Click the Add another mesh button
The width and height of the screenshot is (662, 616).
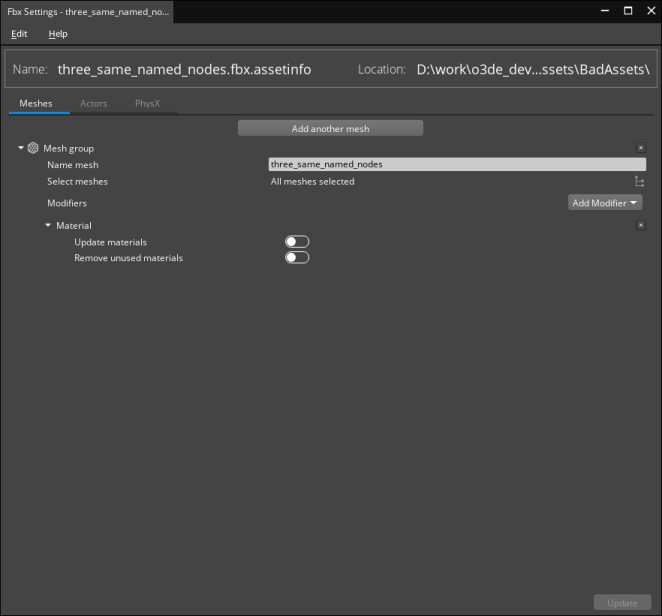330,128
